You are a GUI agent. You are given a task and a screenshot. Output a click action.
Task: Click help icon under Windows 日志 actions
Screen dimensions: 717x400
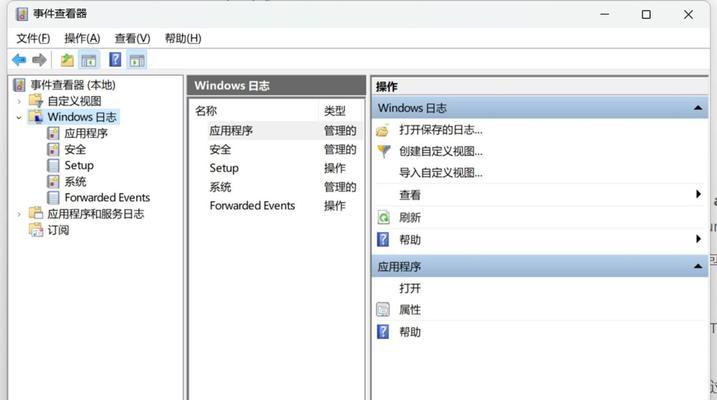tap(383, 240)
